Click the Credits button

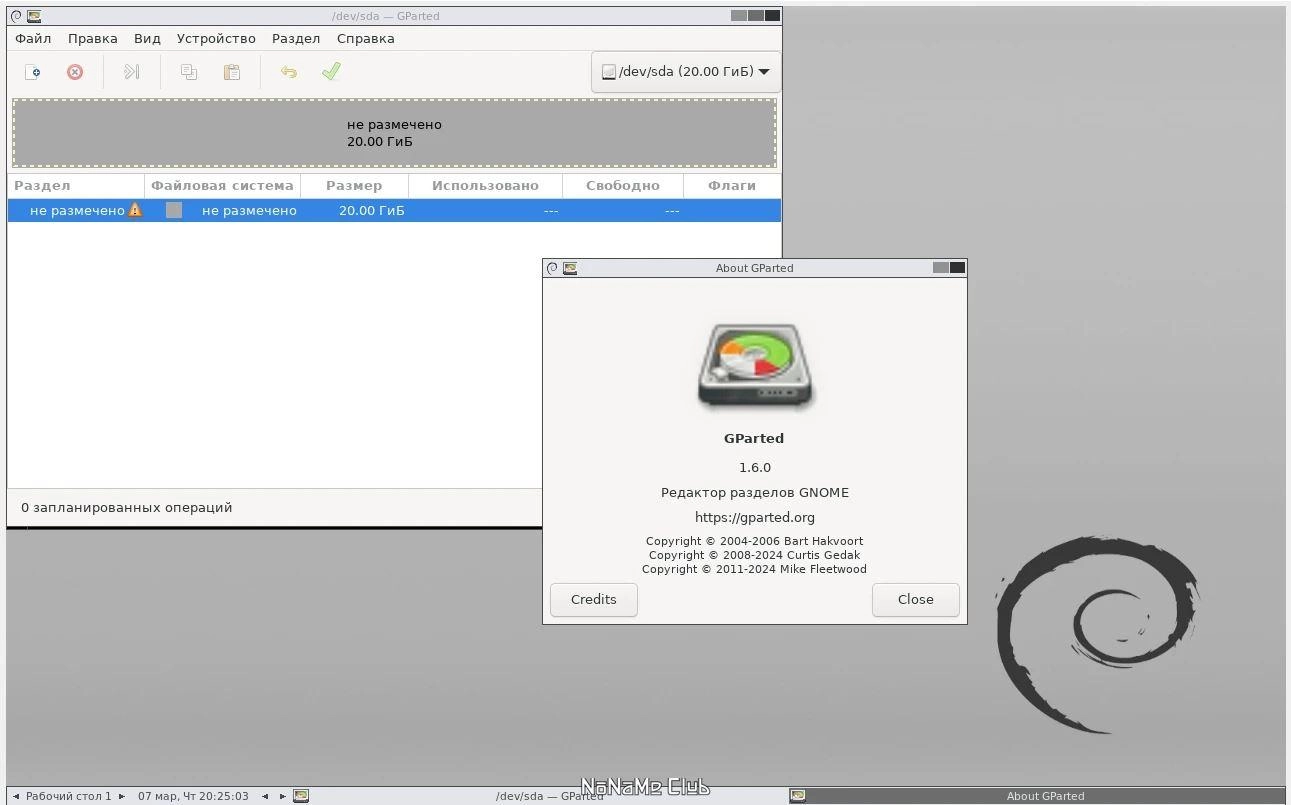[594, 600]
